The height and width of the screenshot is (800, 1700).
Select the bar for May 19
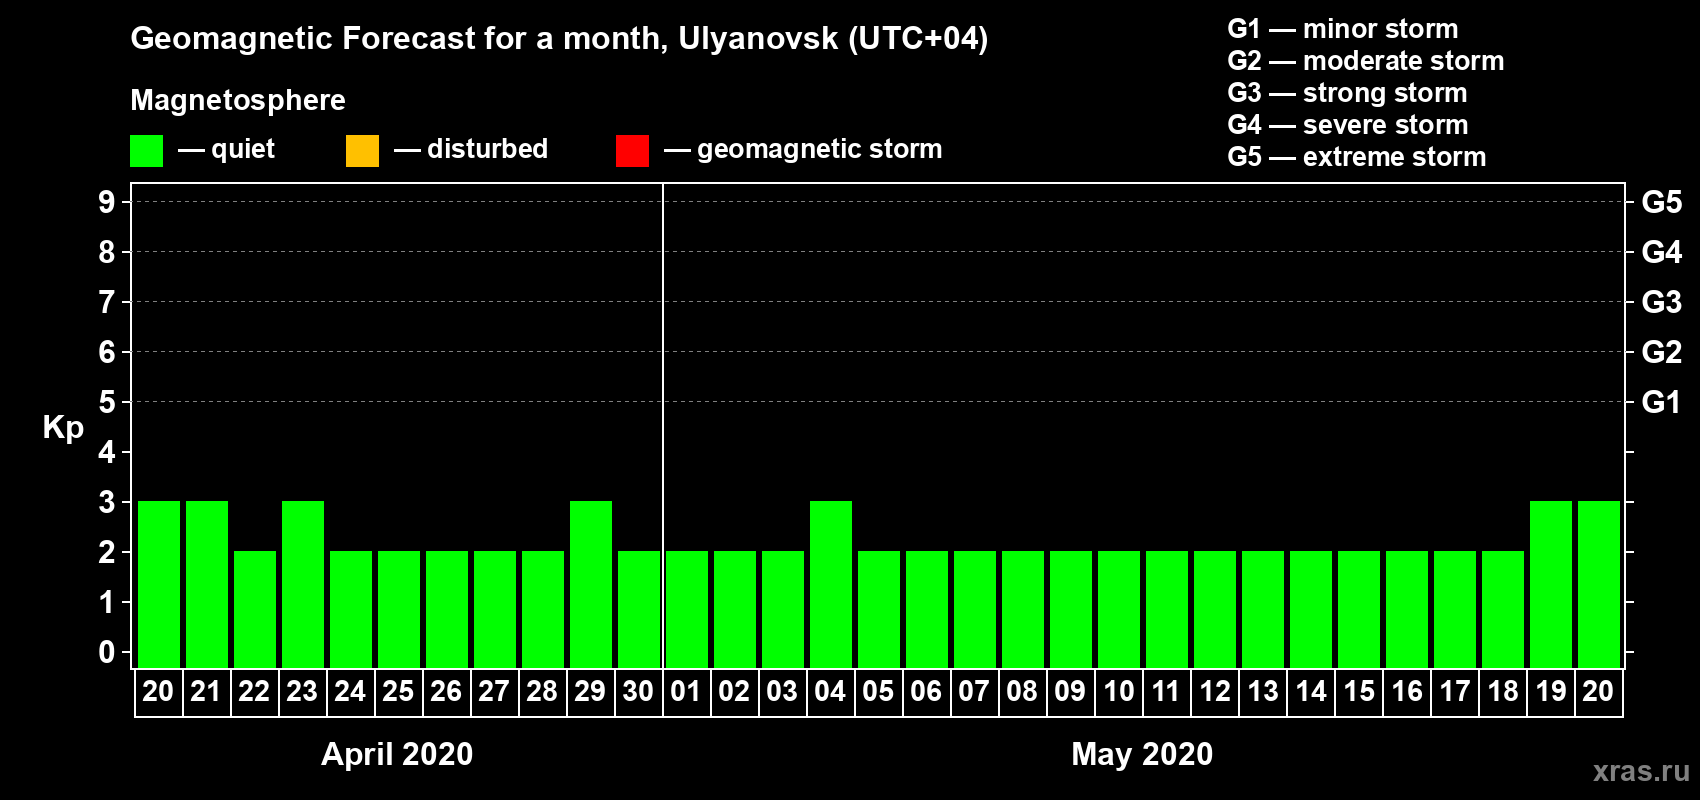point(1551,584)
